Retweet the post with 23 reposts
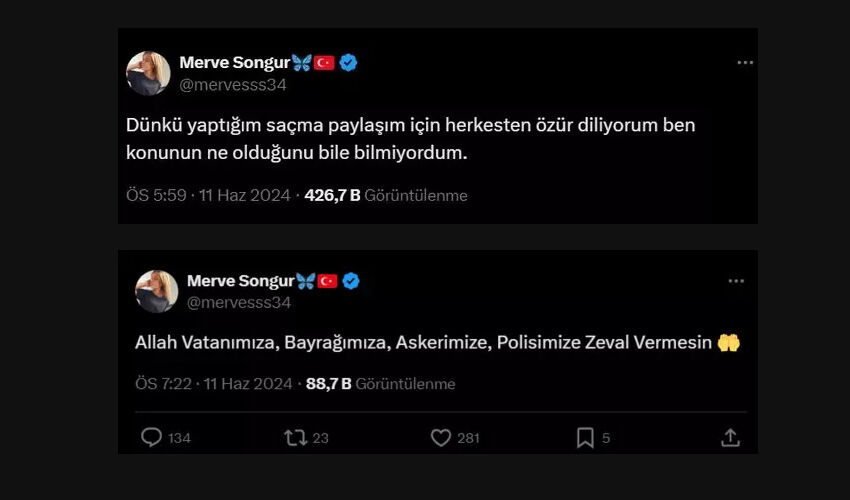The width and height of the screenshot is (850, 500). pos(295,437)
